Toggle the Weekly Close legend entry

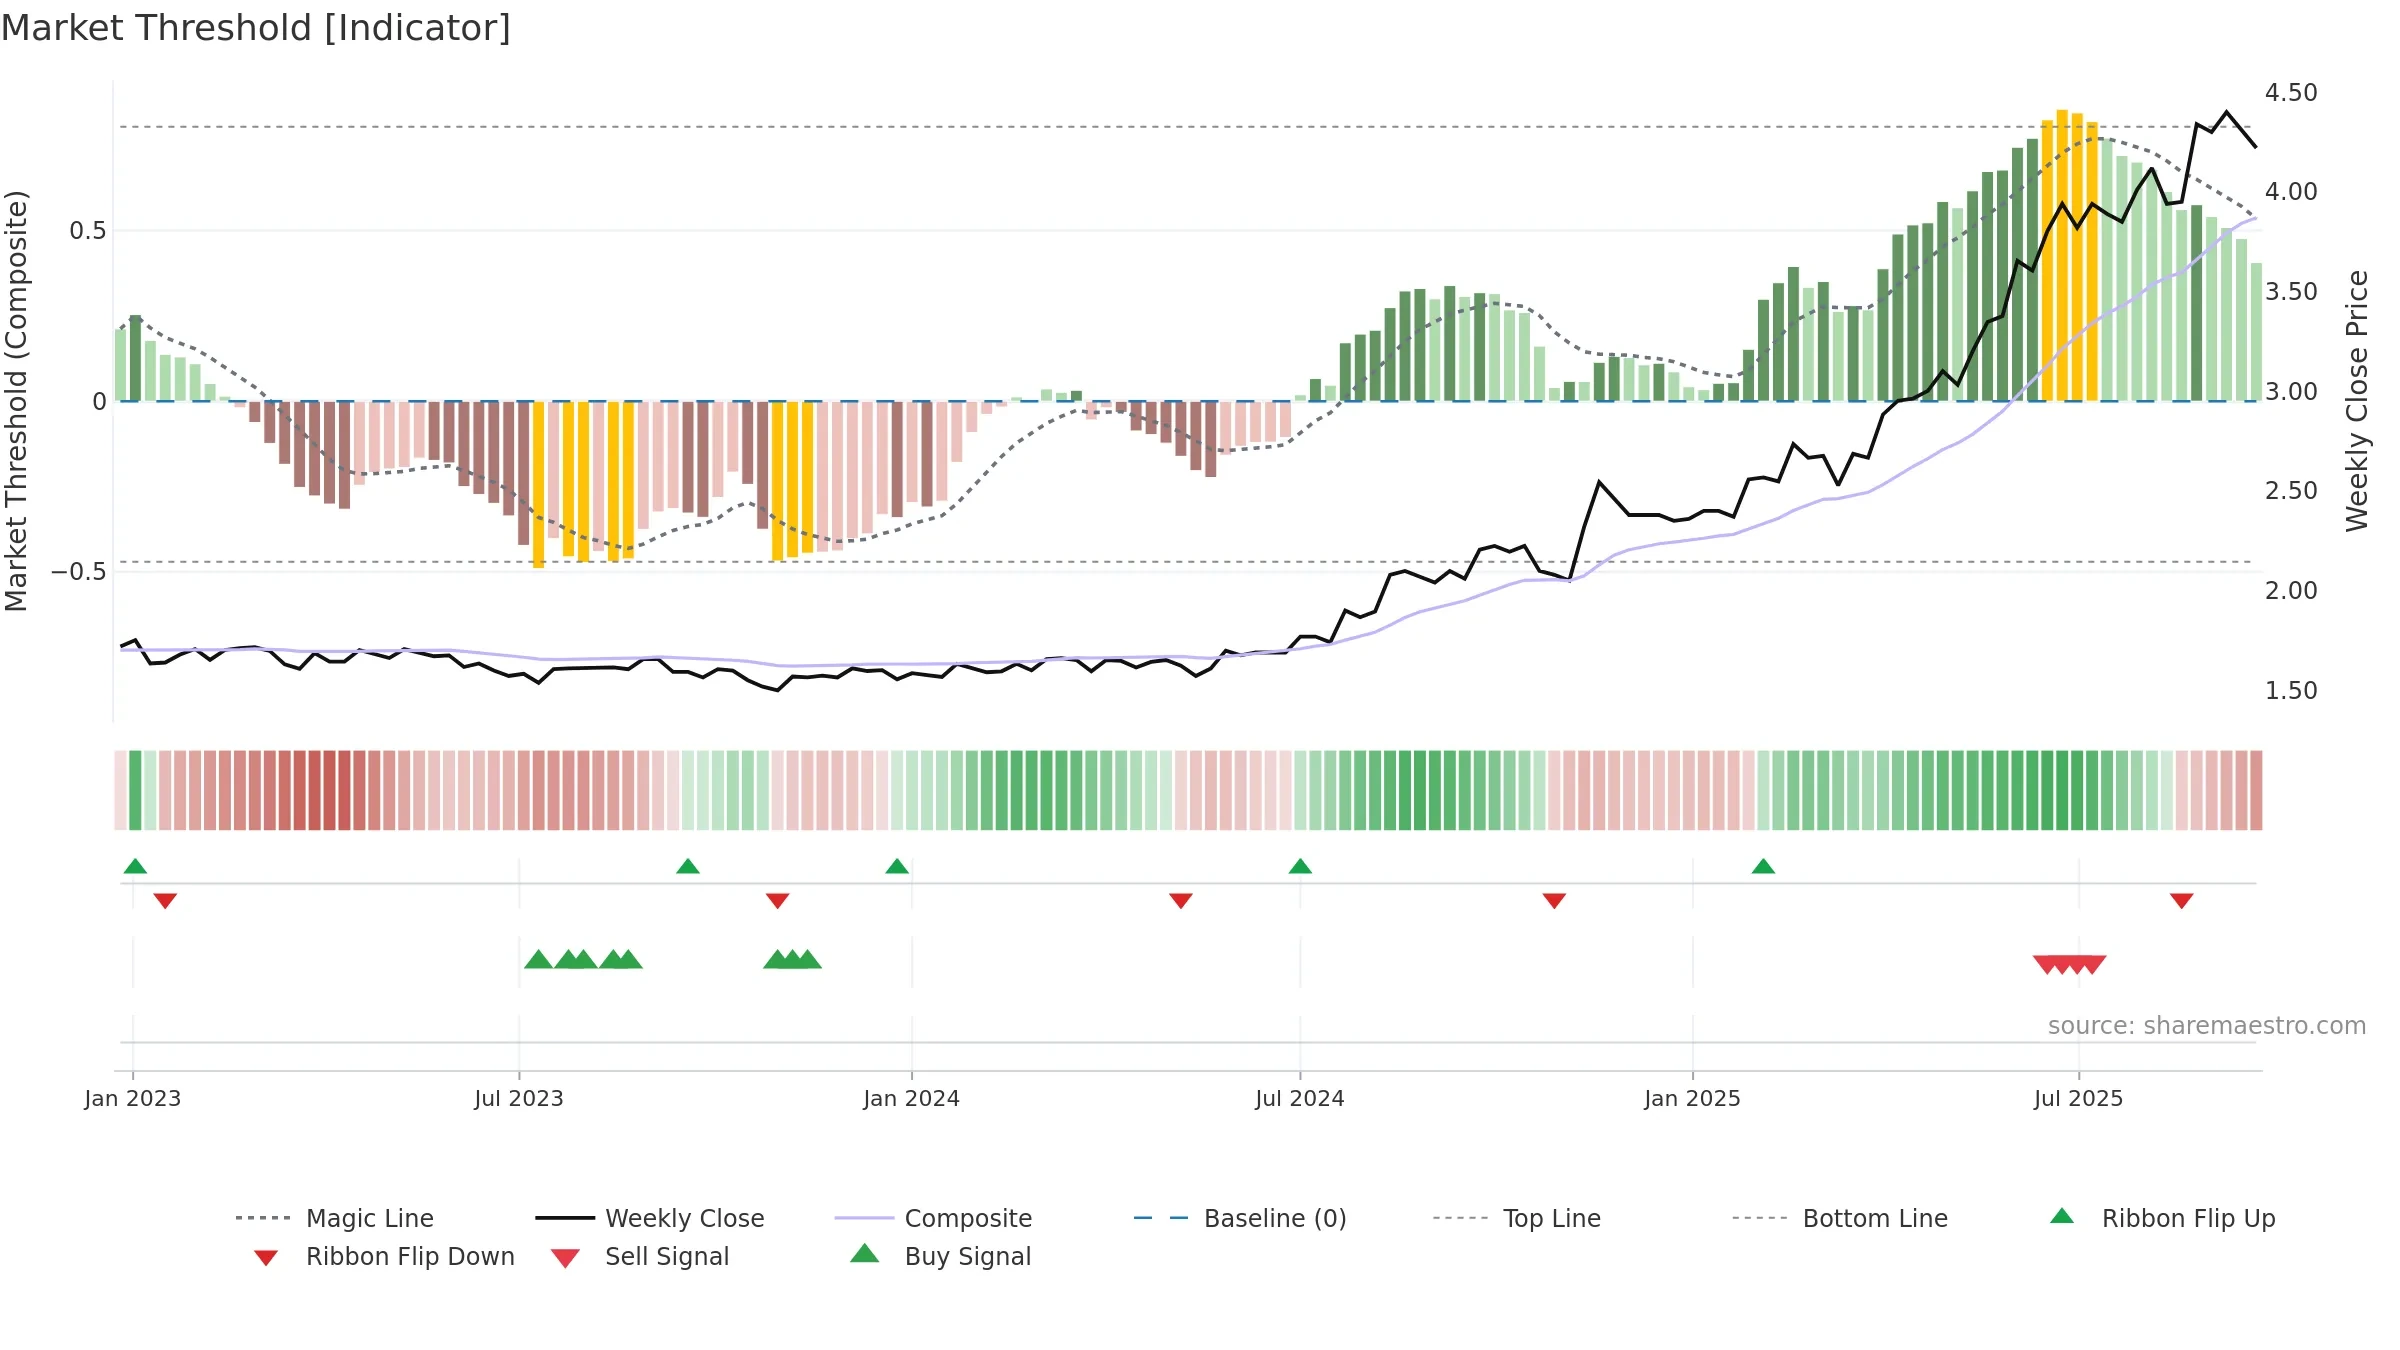pyautogui.click(x=650, y=1218)
